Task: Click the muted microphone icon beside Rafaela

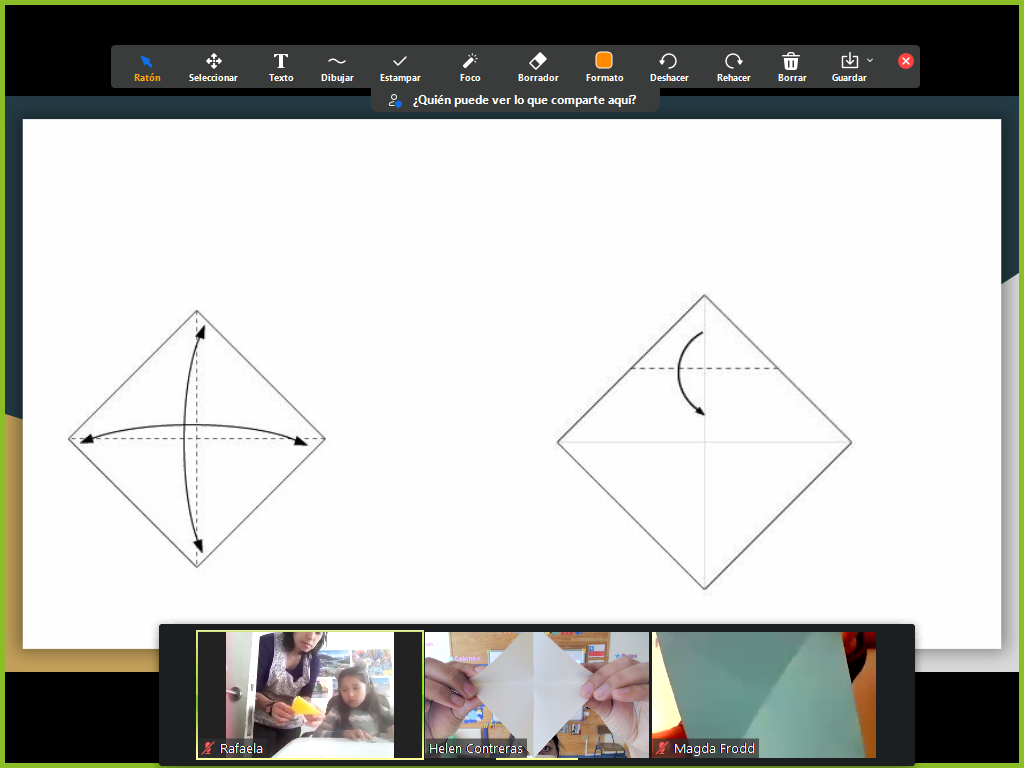Action: tap(209, 748)
